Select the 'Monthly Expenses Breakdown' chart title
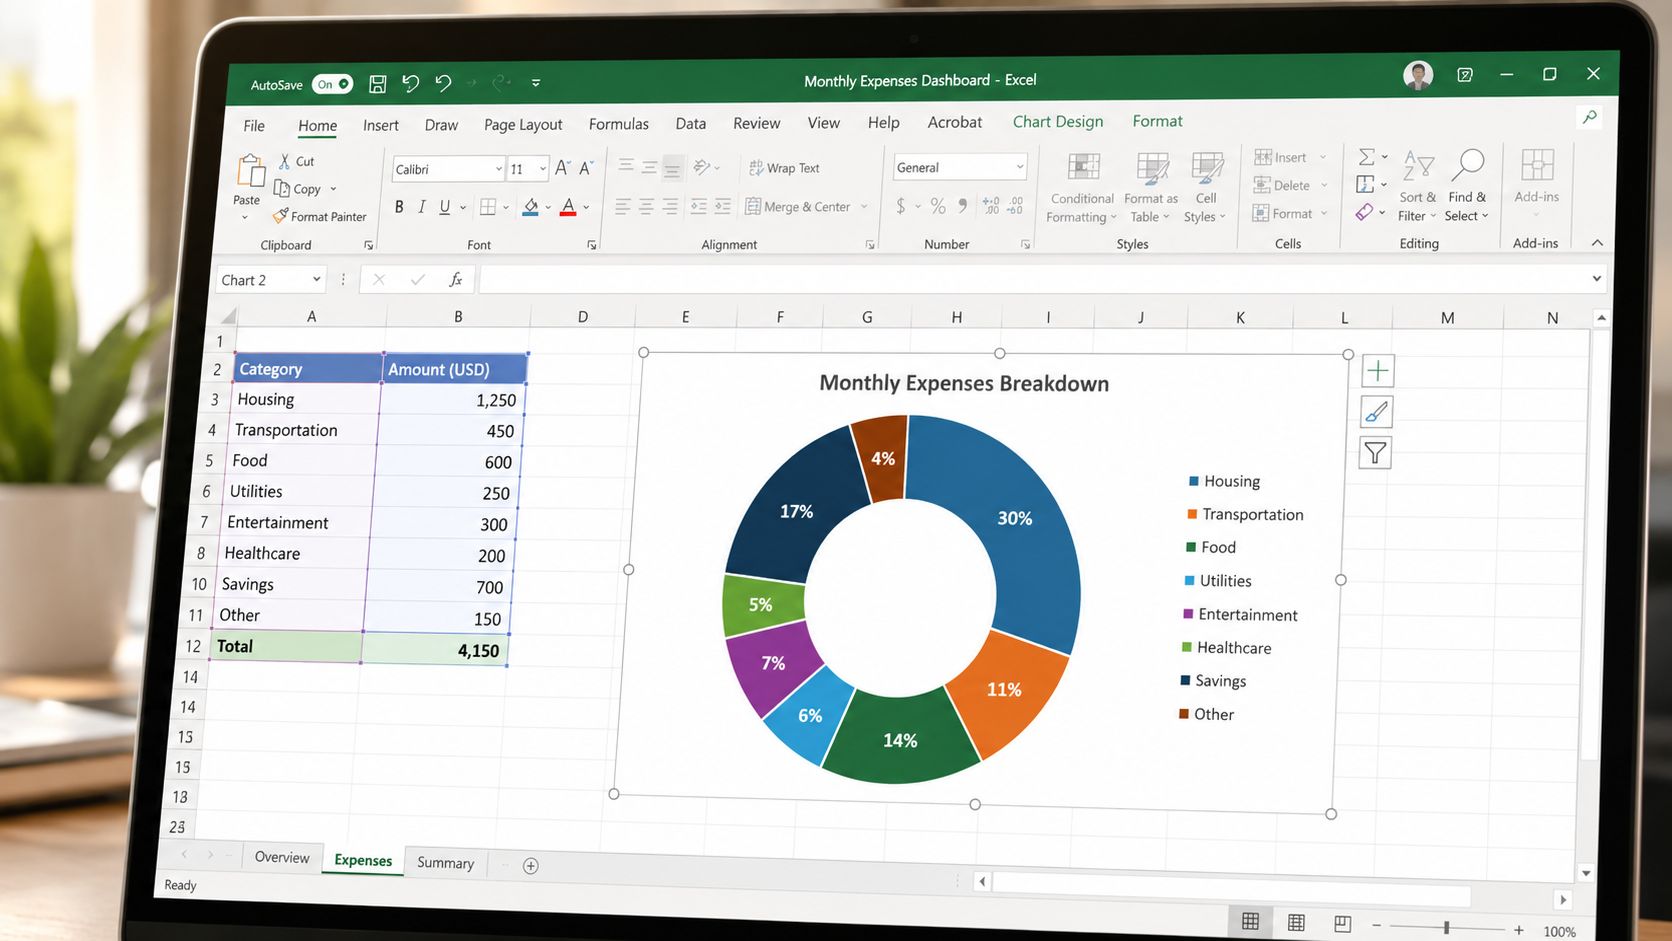Image resolution: width=1672 pixels, height=941 pixels. click(x=964, y=383)
